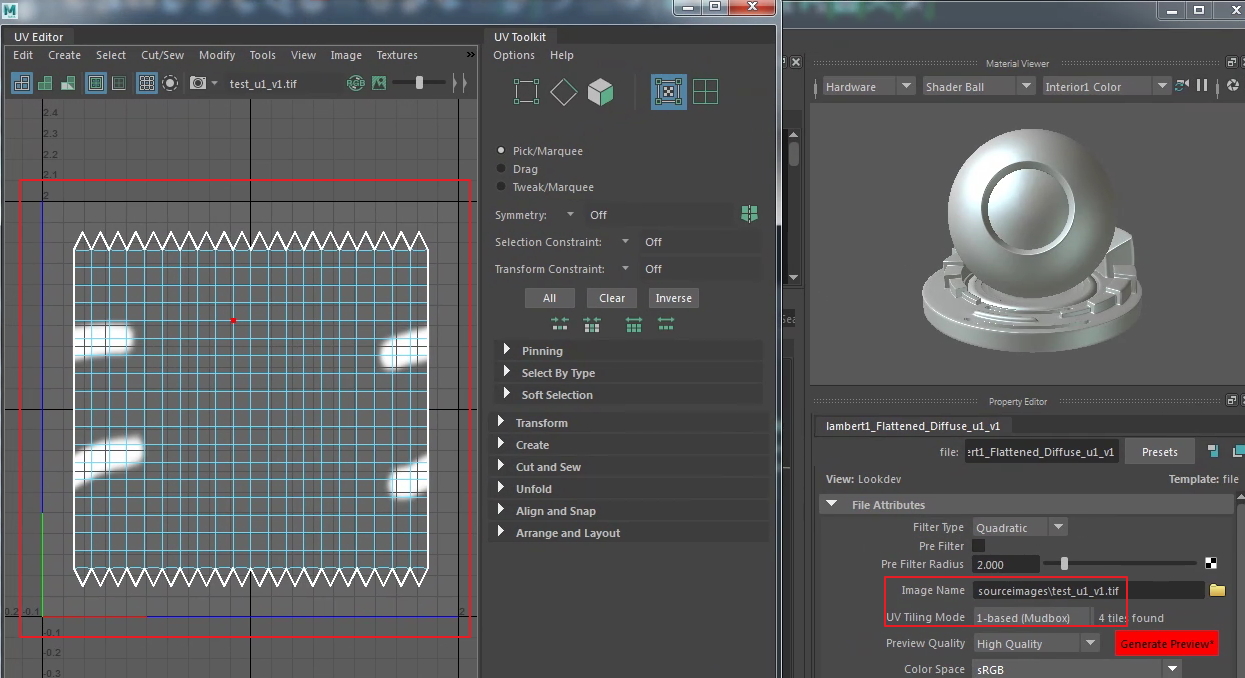This screenshot has height=678, width=1245.
Task: Expand the Pinning section
Action: click(x=628, y=351)
